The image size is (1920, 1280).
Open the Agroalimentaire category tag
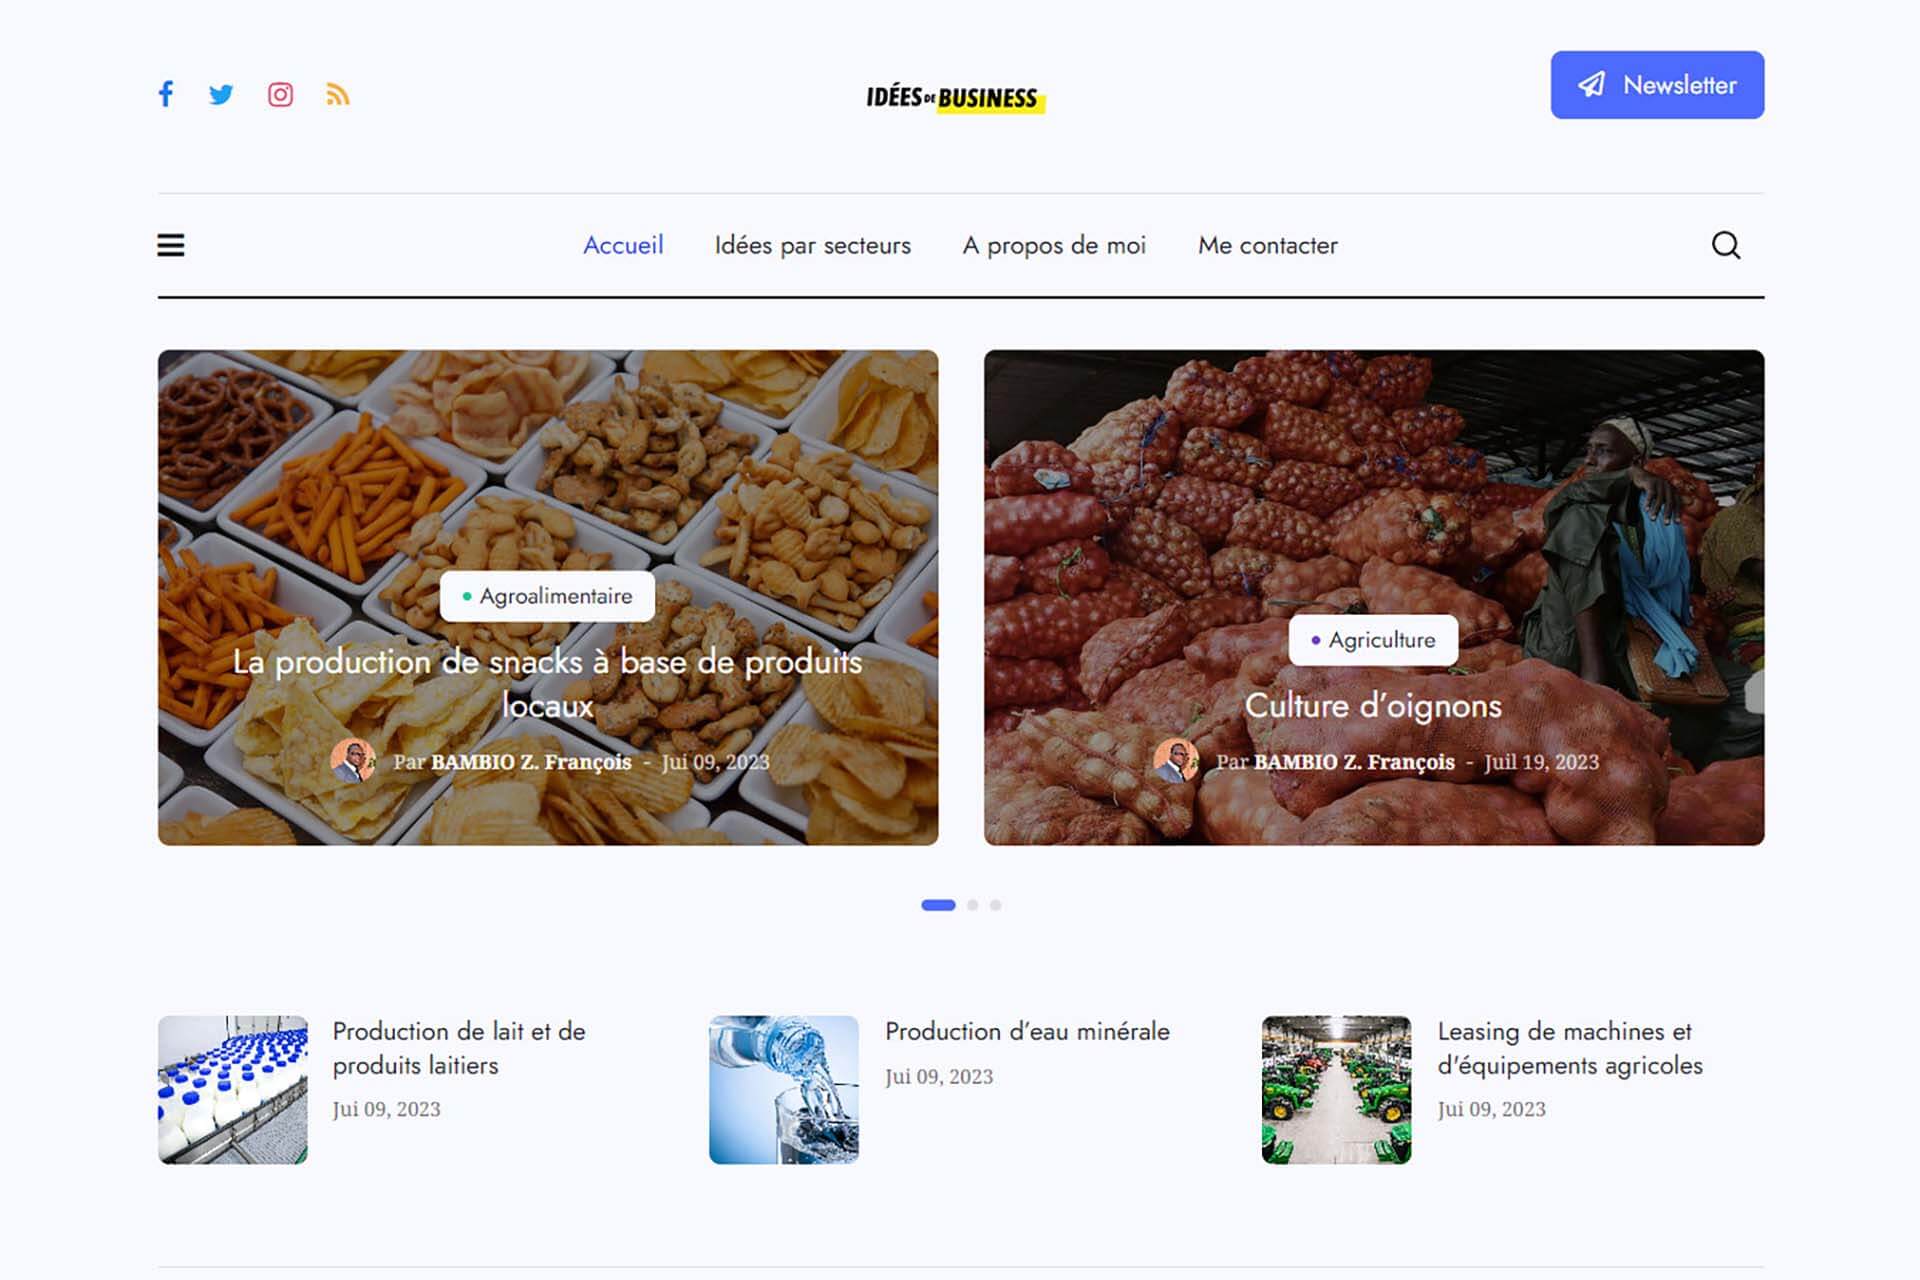pyautogui.click(x=547, y=596)
